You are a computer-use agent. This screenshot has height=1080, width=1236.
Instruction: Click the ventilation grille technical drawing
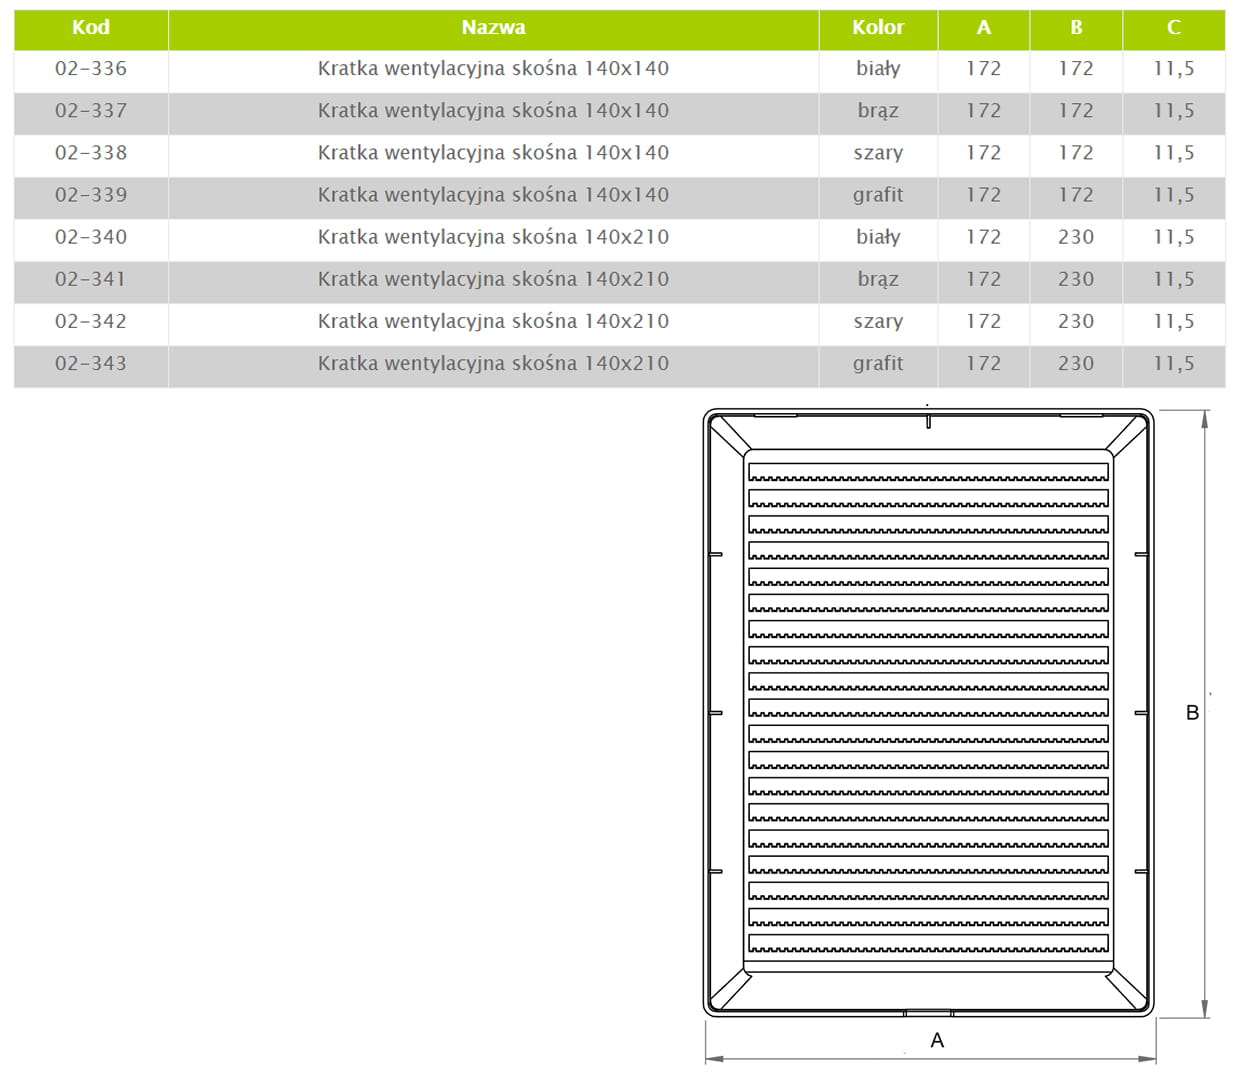pos(928,712)
